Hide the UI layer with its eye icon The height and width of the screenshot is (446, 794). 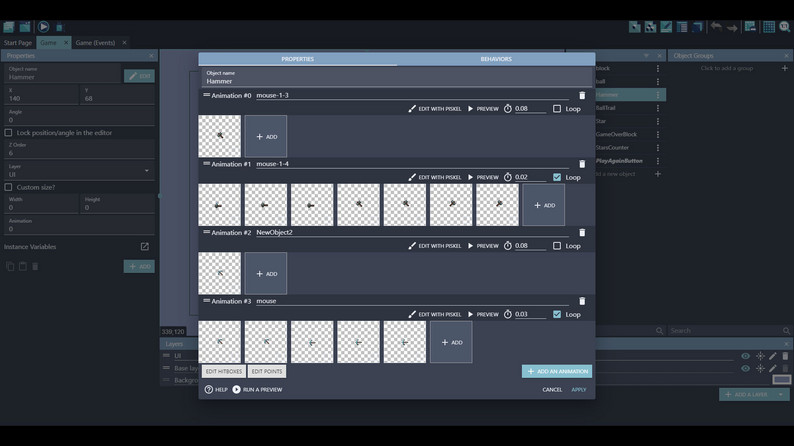click(x=745, y=356)
